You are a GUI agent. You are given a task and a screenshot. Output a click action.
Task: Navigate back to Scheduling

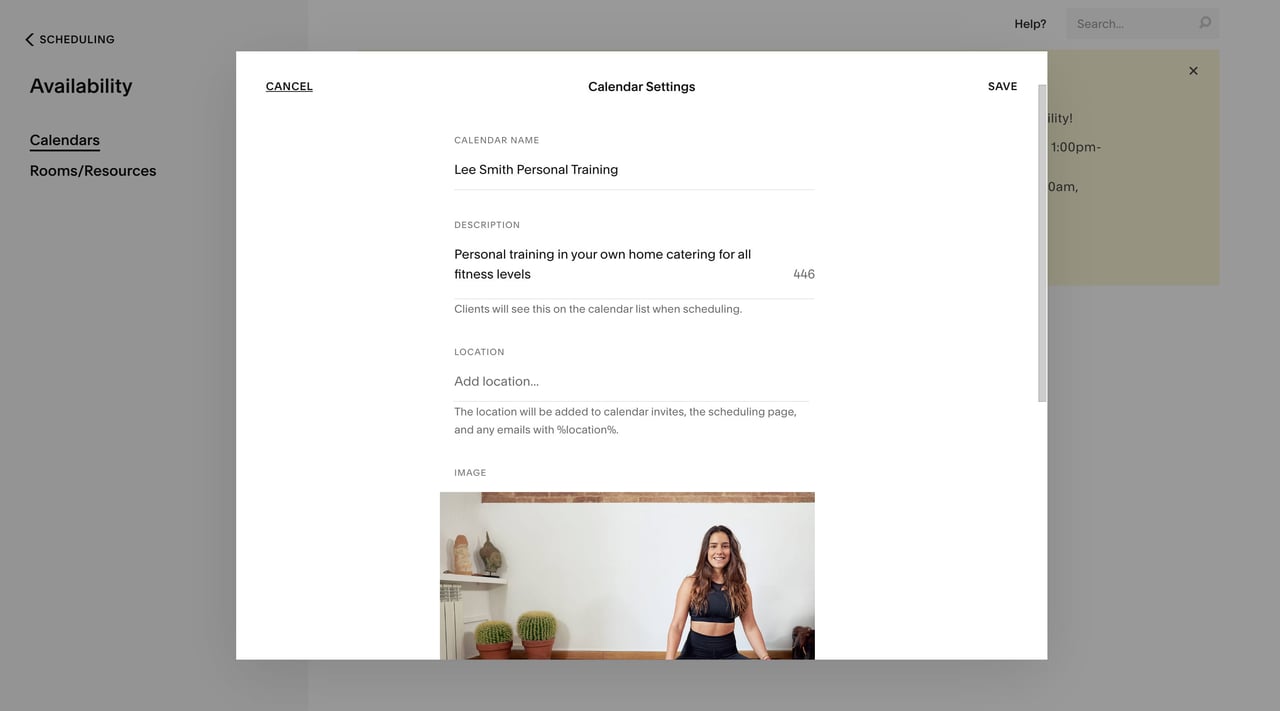(68, 38)
